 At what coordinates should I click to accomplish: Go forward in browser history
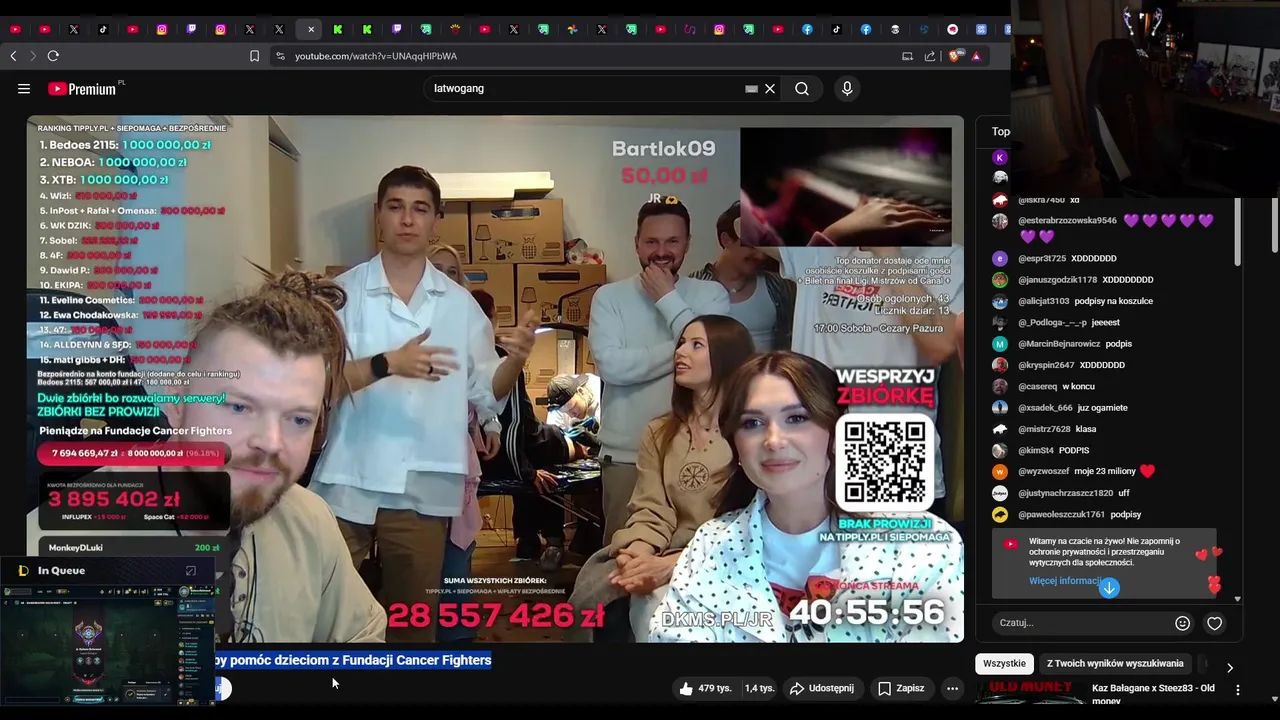(32, 56)
